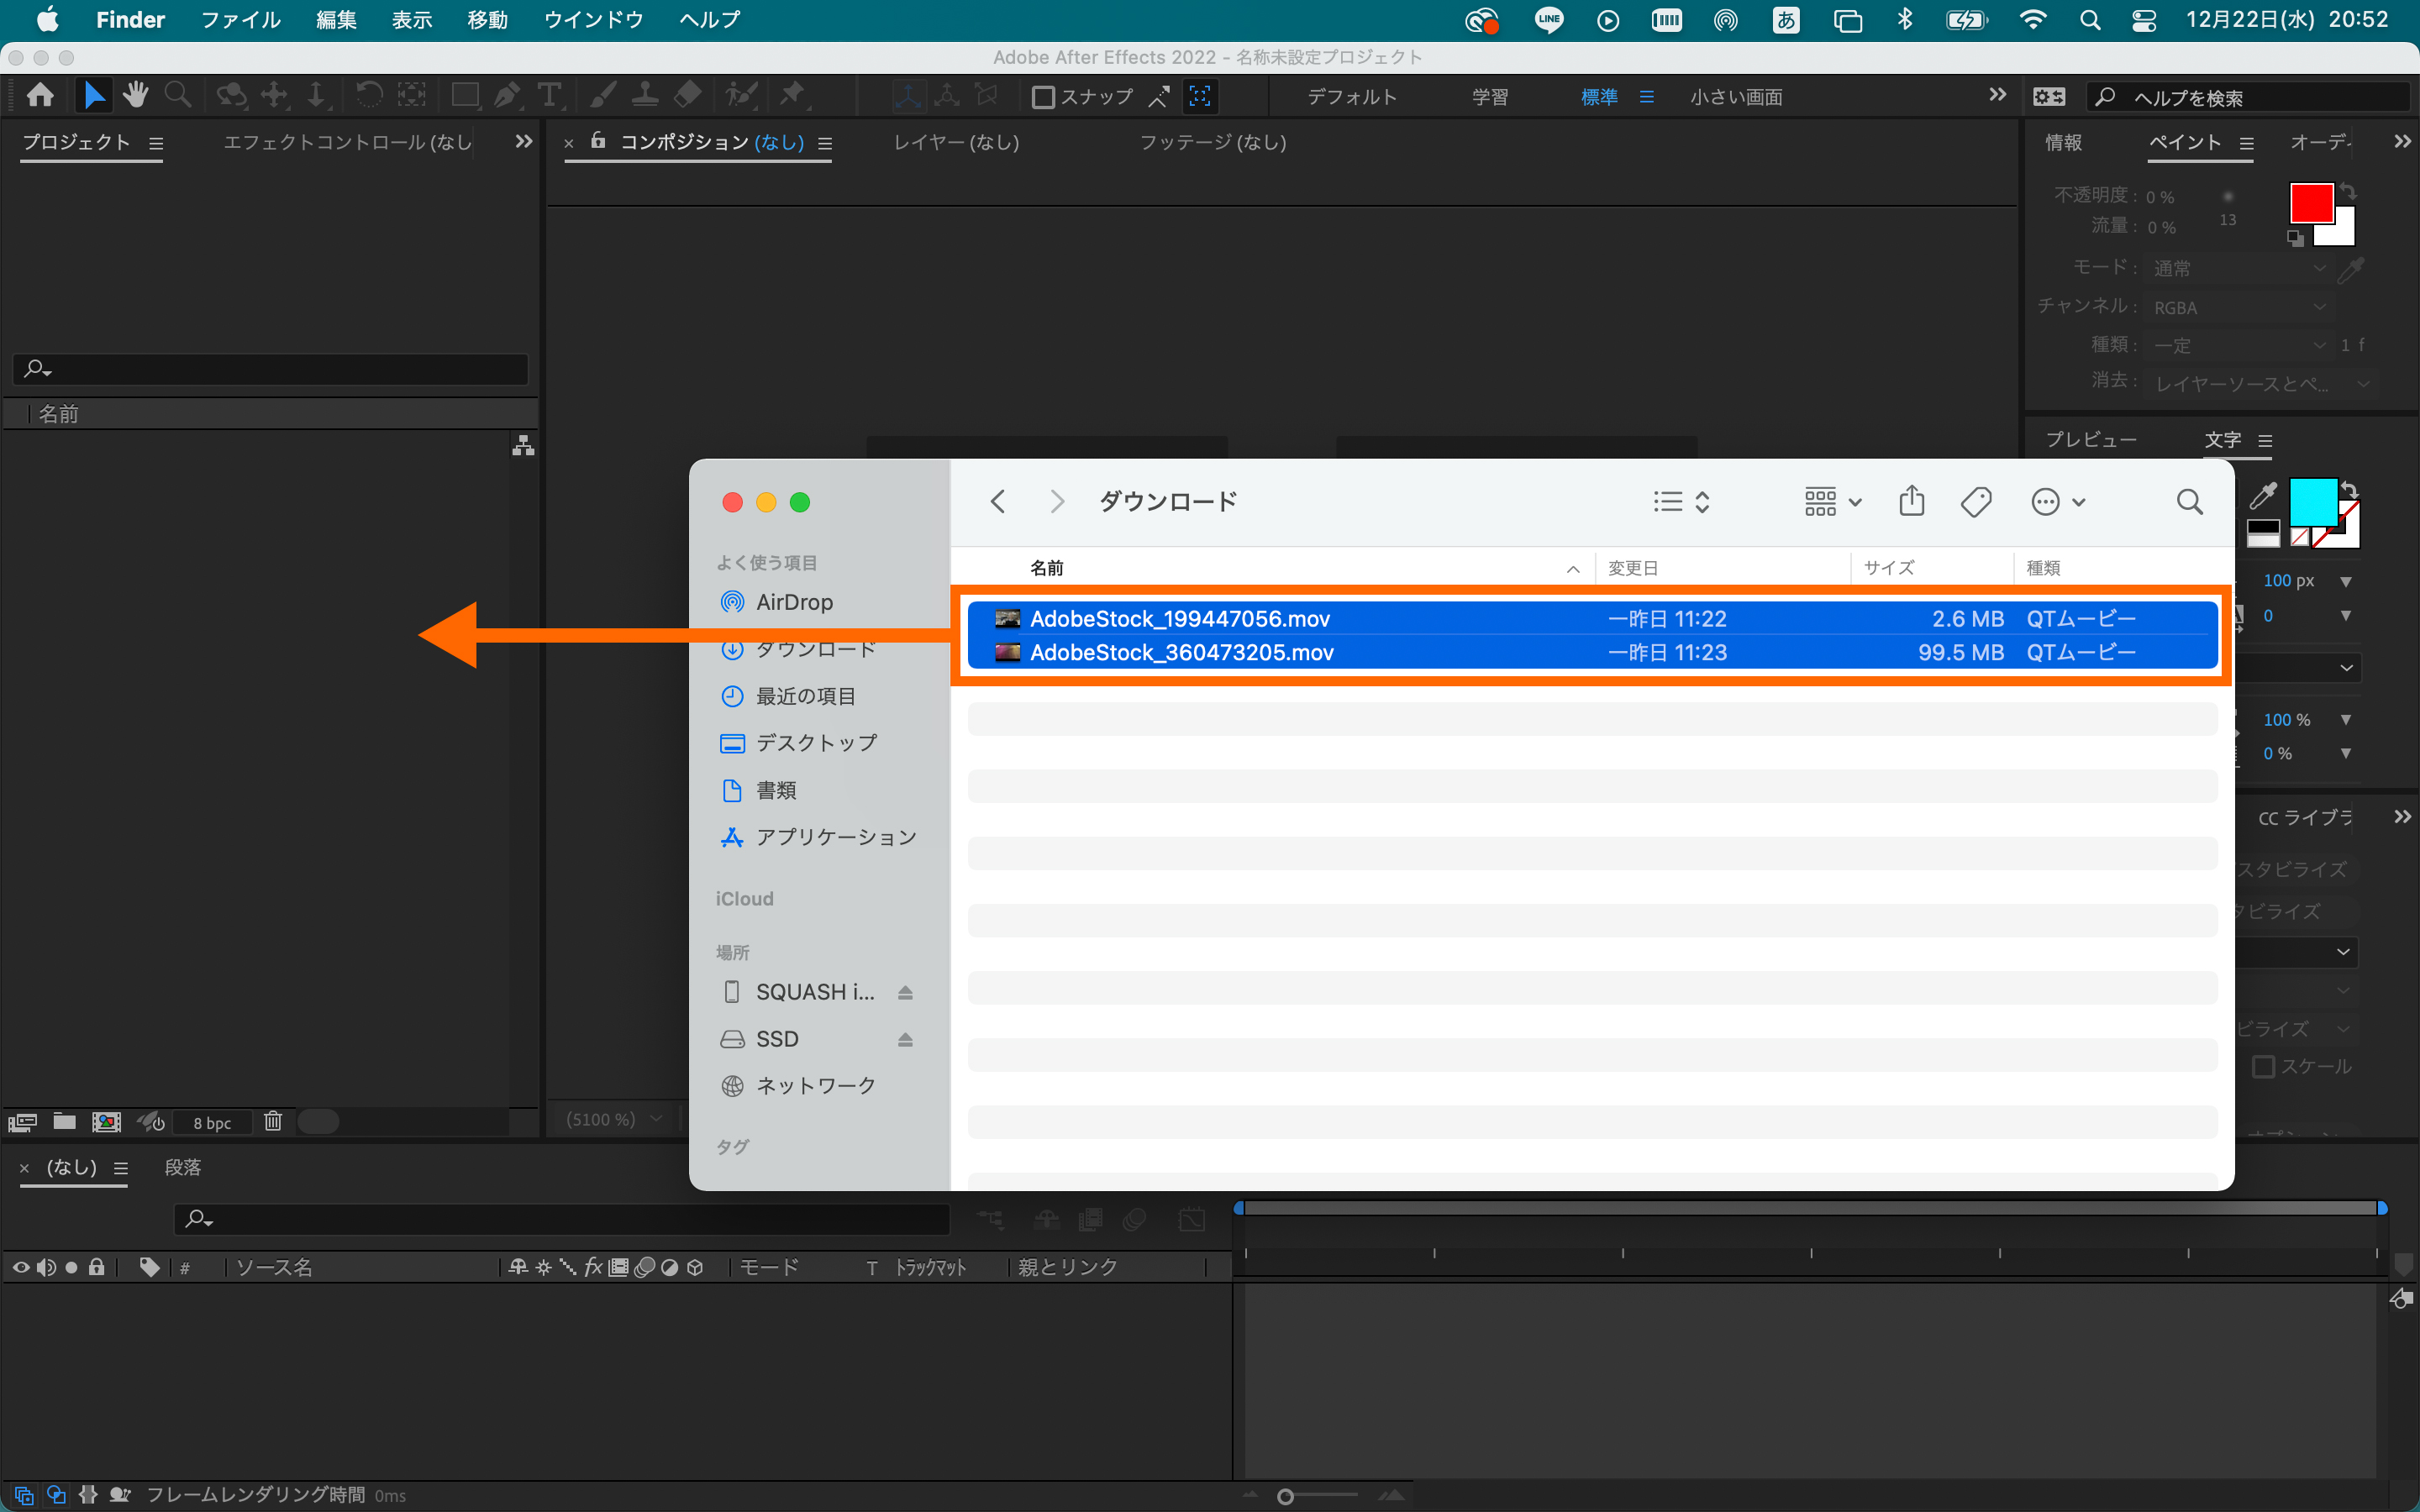
Task: Click the red foreground paint color swatch
Action: point(2310,203)
